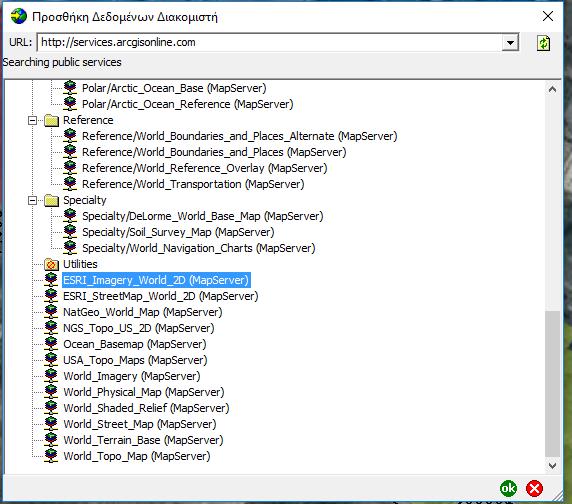Image resolution: width=572 pixels, height=504 pixels.
Task: Click the map server icon beside USA_Topo_Maps
Action: point(51,360)
